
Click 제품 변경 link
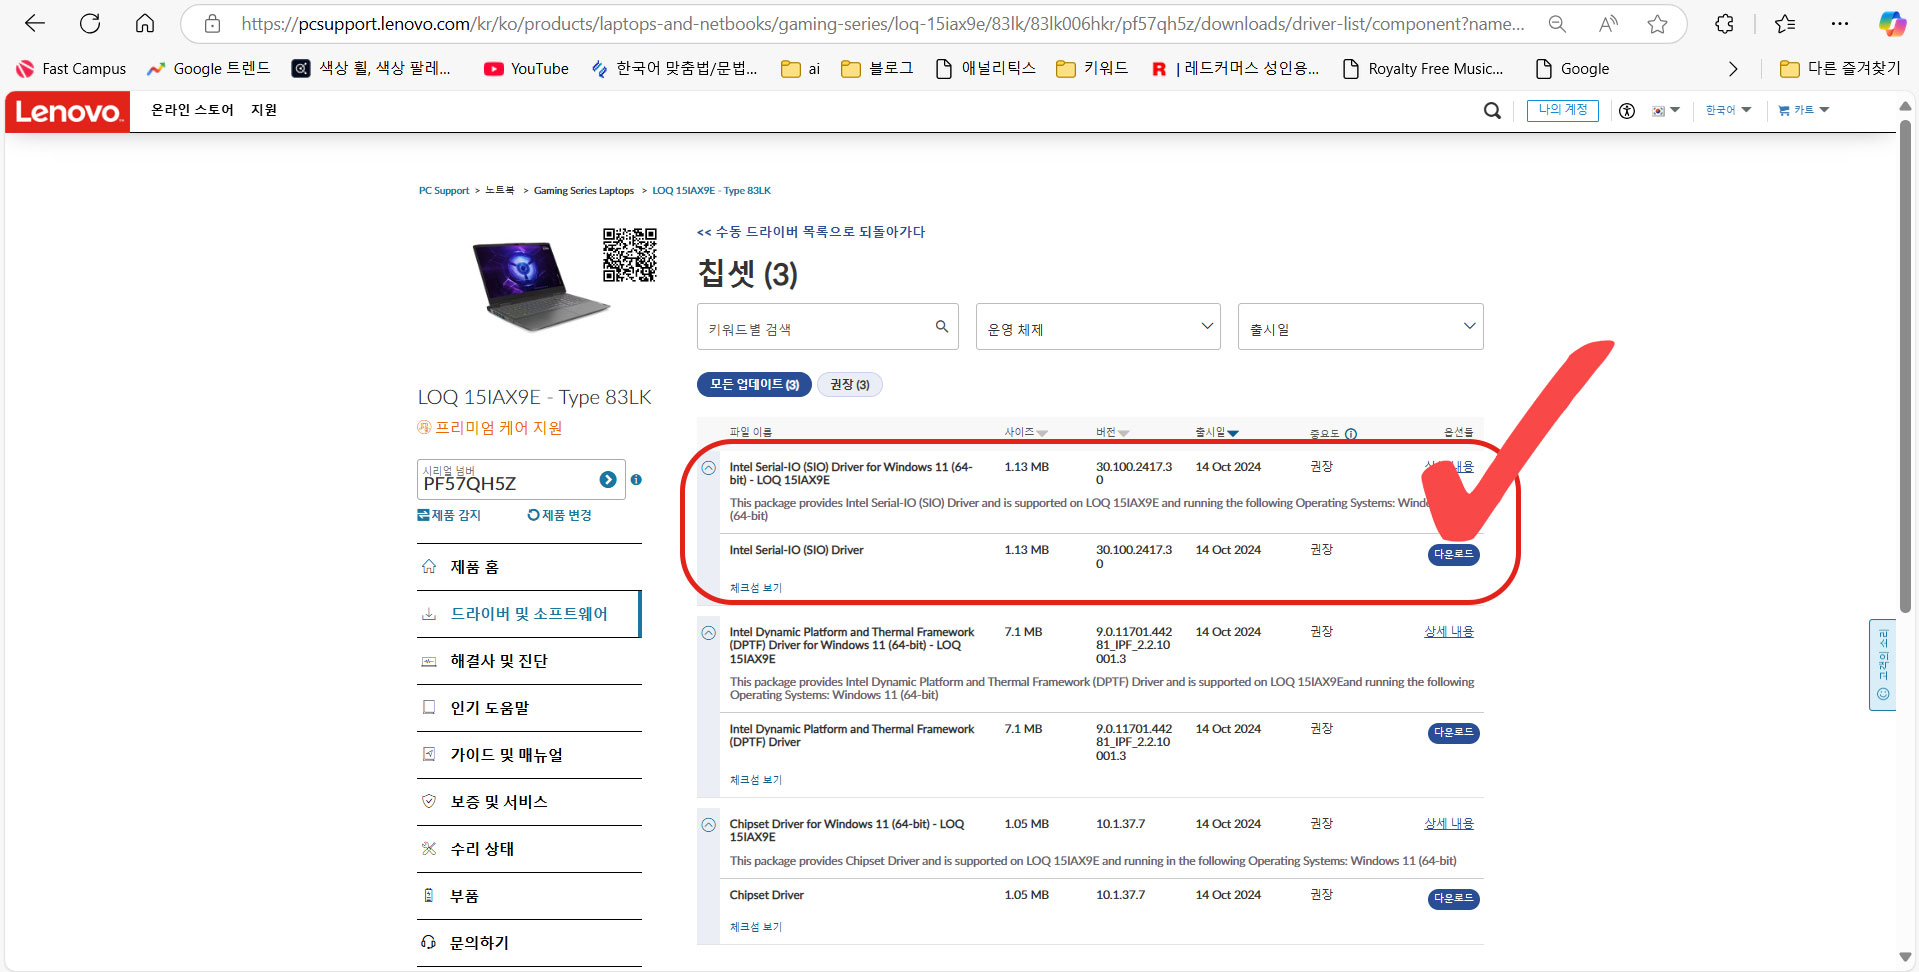[560, 515]
